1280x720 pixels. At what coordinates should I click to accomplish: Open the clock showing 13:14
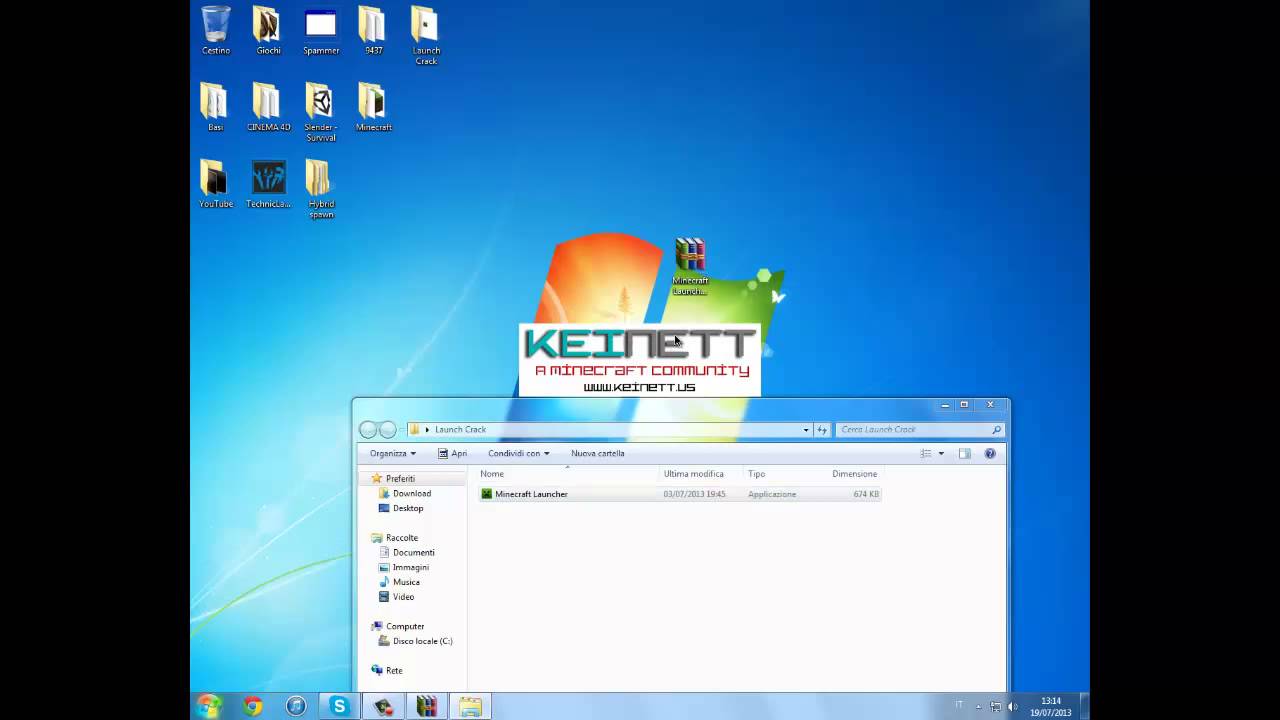point(1051,706)
